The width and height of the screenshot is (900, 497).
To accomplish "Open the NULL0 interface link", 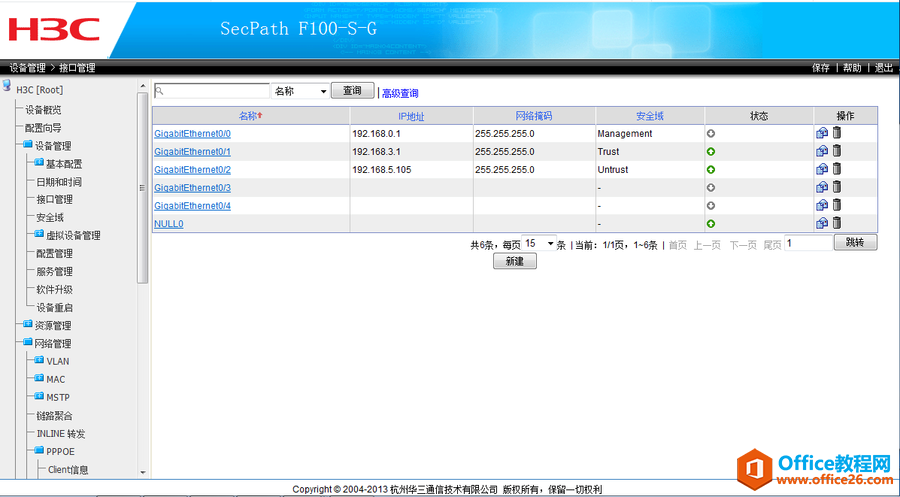I will click(169, 224).
